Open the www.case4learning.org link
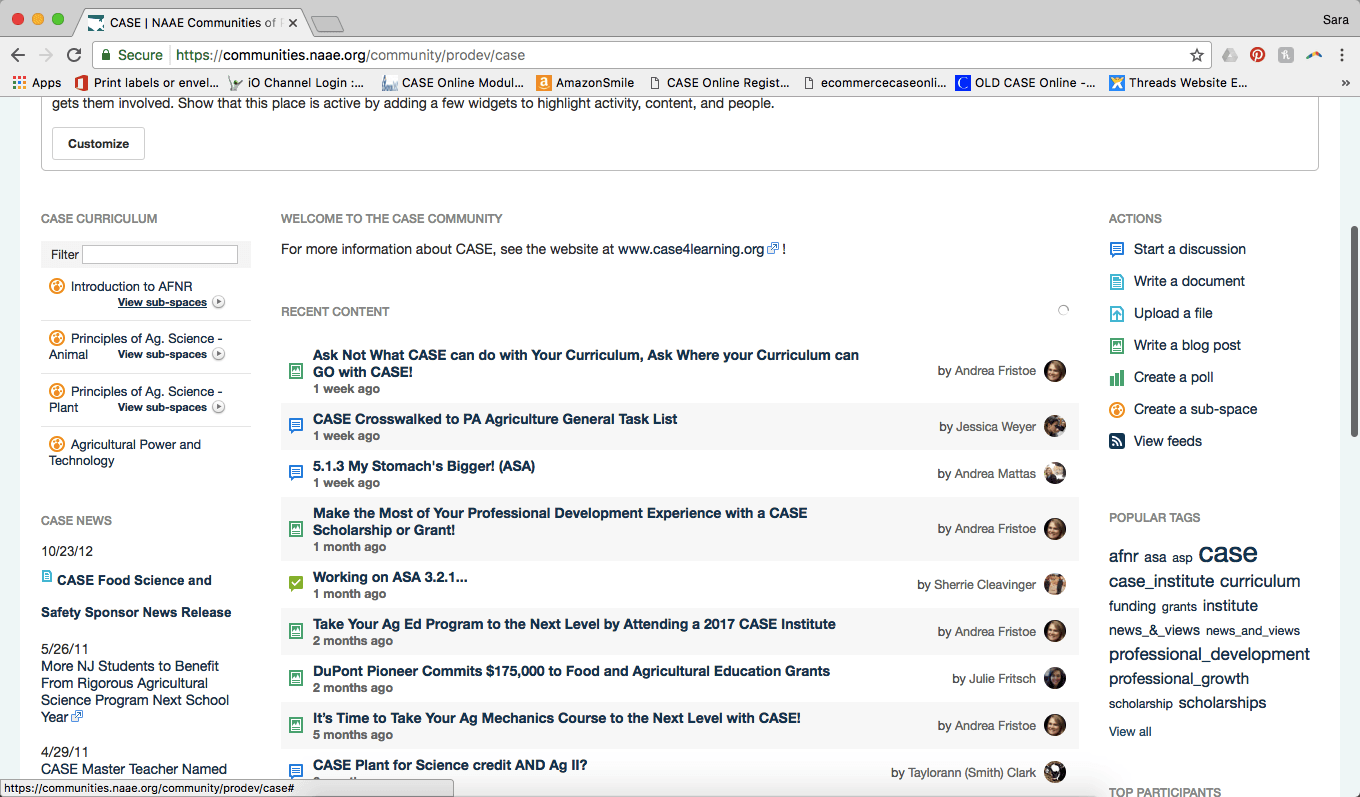 point(691,249)
